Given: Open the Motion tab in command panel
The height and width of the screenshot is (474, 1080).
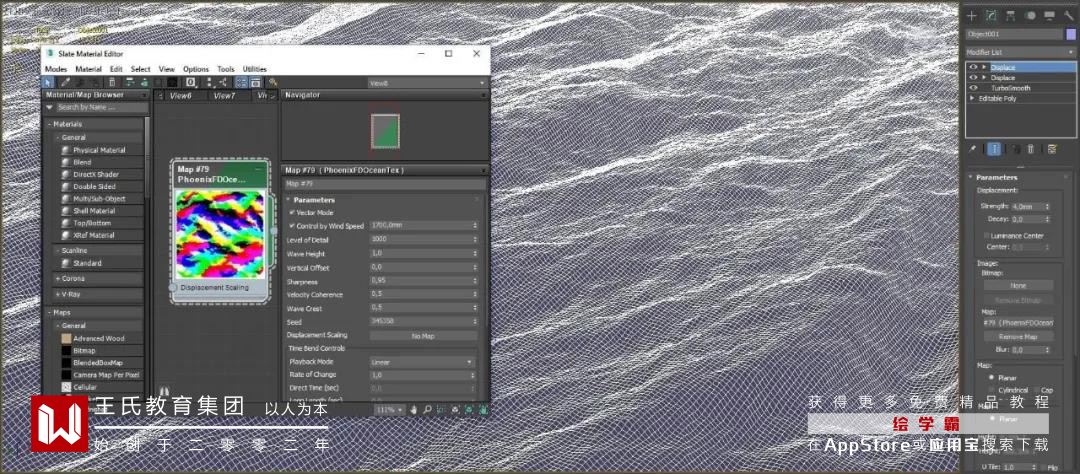Looking at the screenshot, I should coord(1030,15).
